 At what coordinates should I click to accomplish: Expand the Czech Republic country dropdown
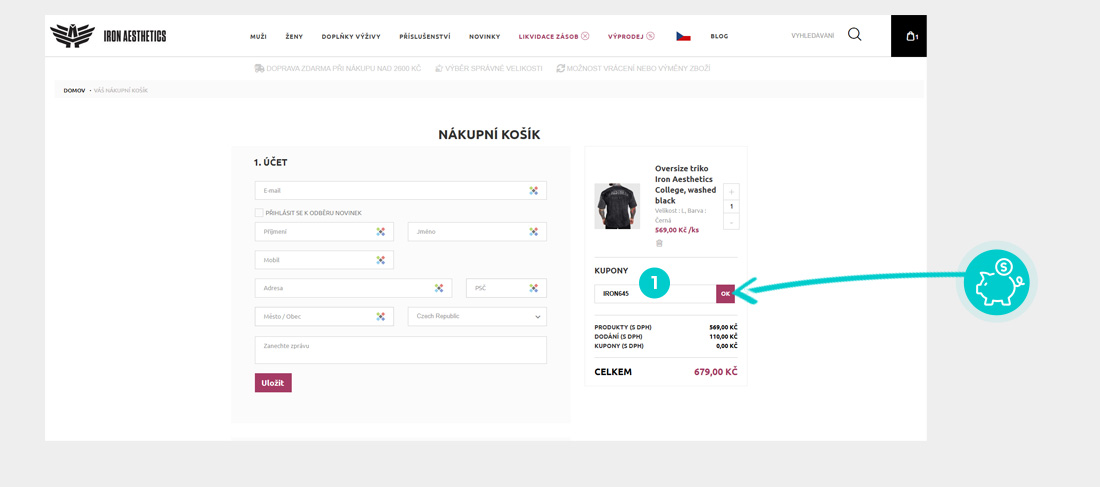click(x=477, y=316)
